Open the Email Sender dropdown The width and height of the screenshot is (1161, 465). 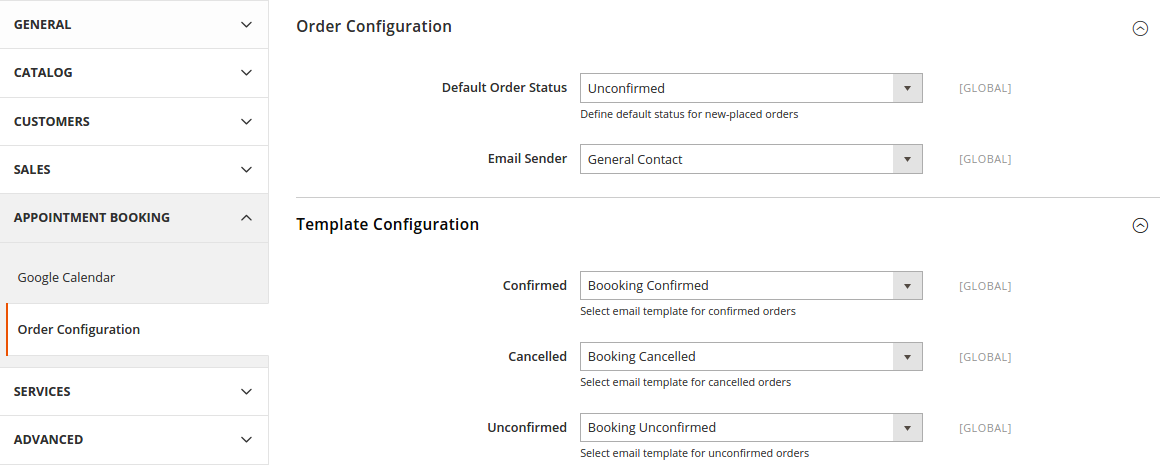point(751,159)
